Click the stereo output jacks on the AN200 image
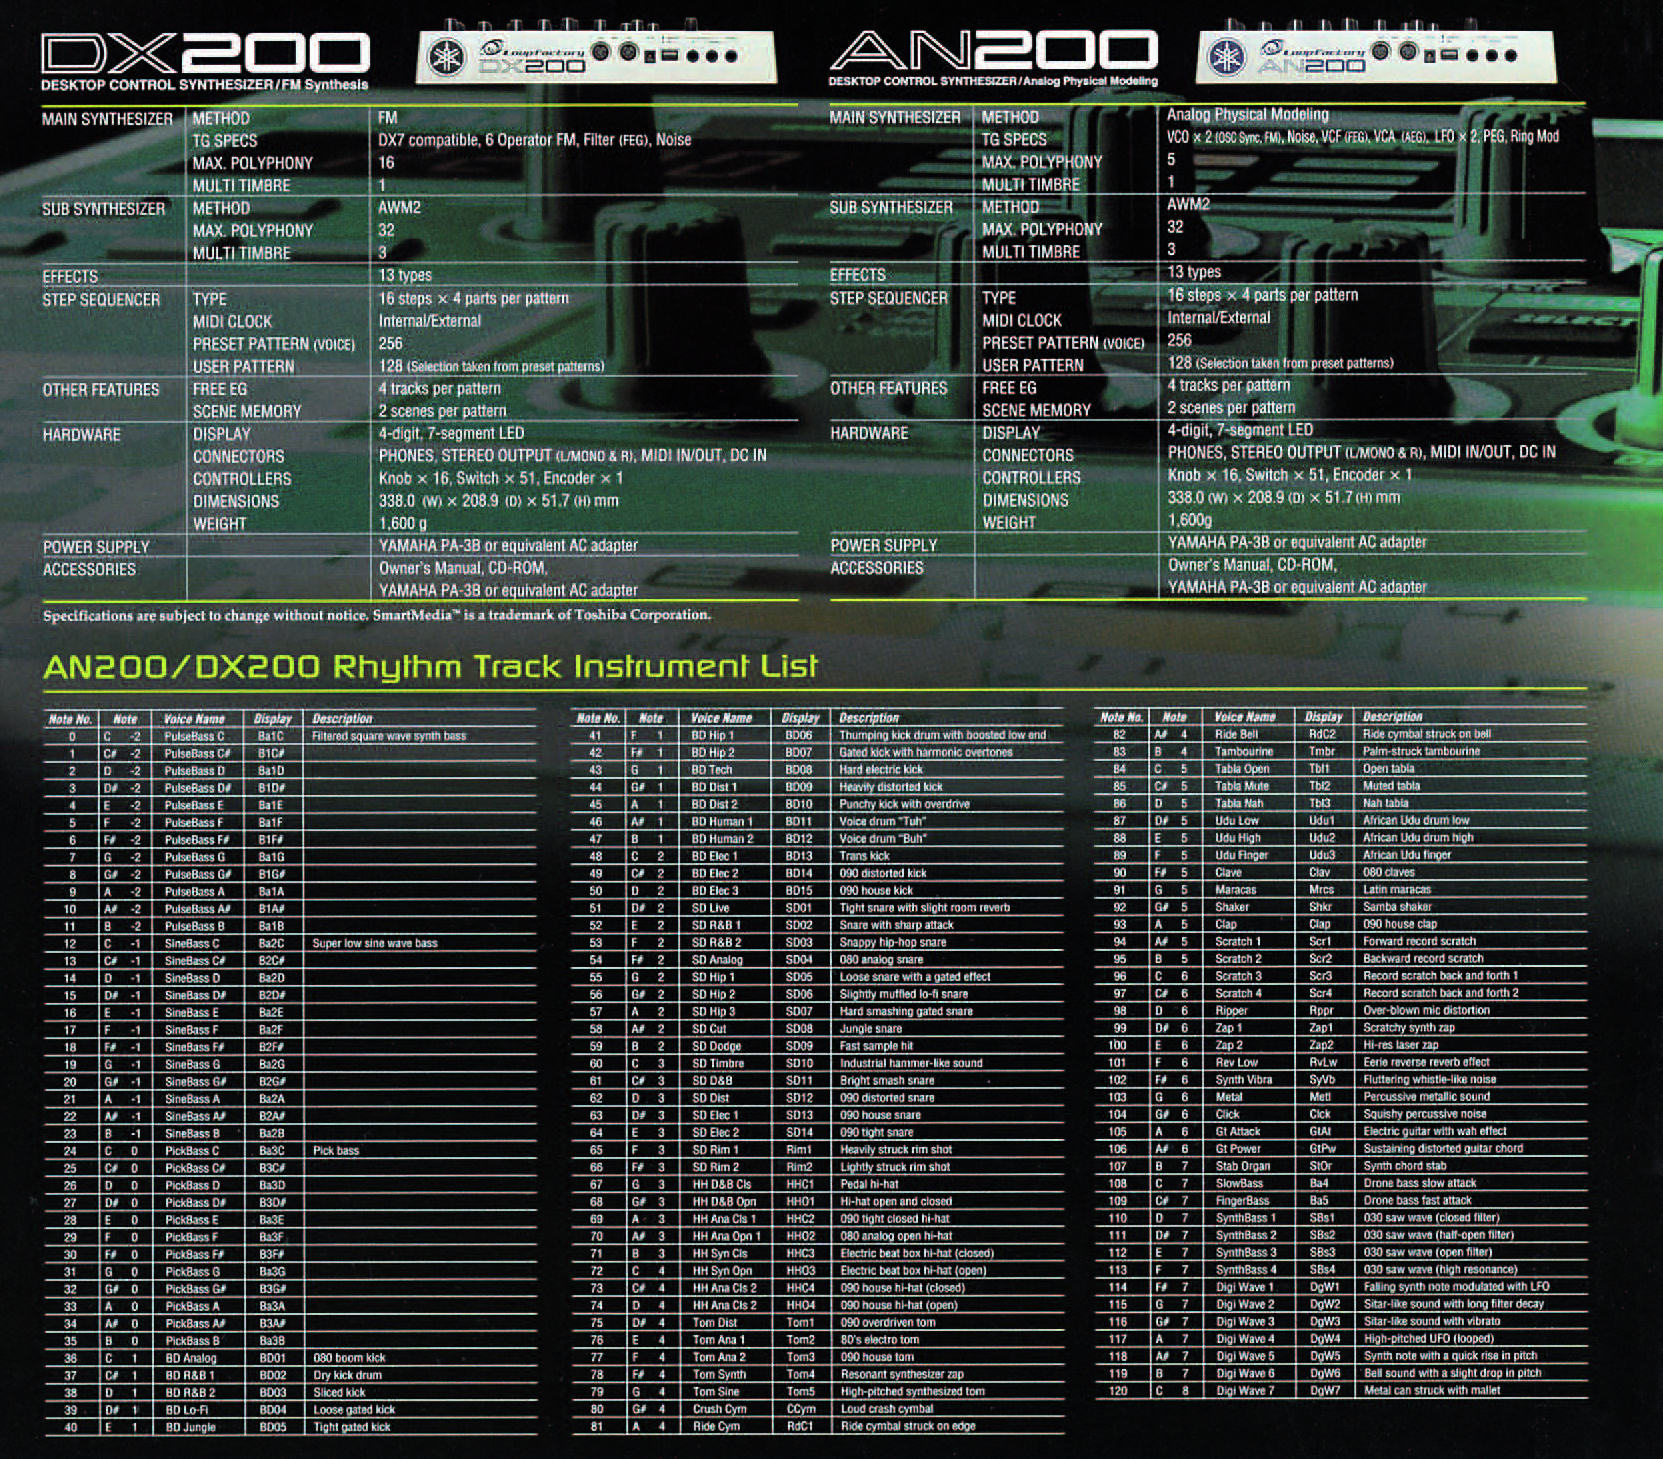Image resolution: width=1663 pixels, height=1459 pixels. (1490, 55)
